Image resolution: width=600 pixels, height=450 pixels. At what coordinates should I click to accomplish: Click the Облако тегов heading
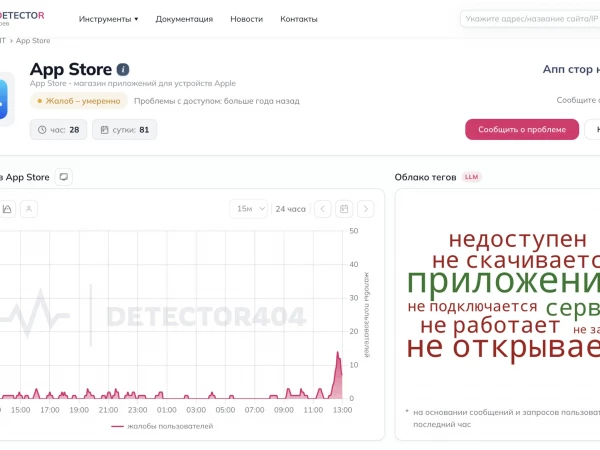point(425,177)
